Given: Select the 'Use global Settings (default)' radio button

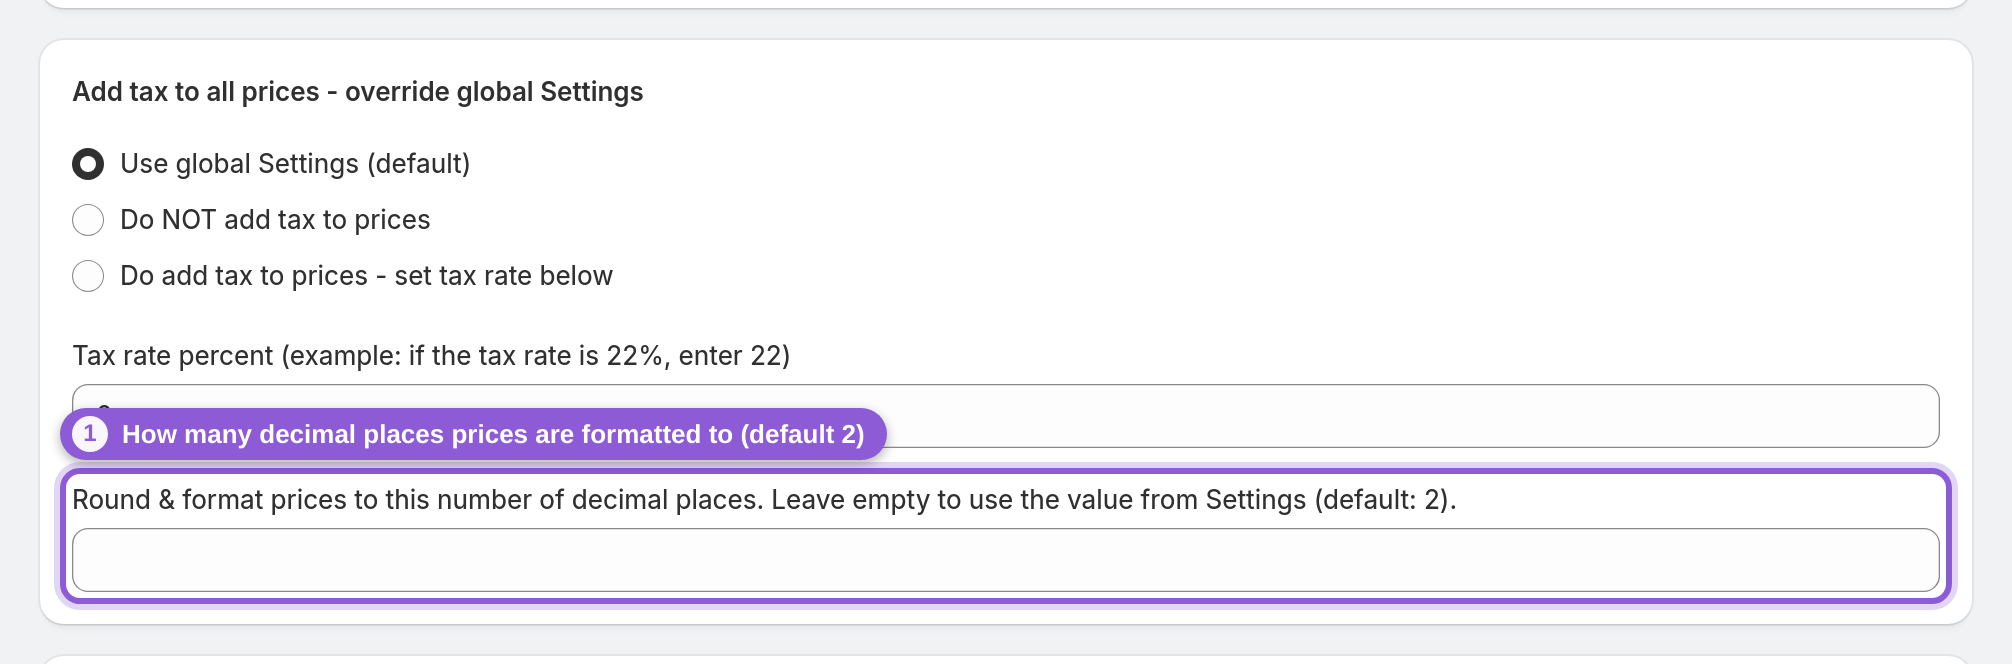Looking at the screenshot, I should 88,164.
